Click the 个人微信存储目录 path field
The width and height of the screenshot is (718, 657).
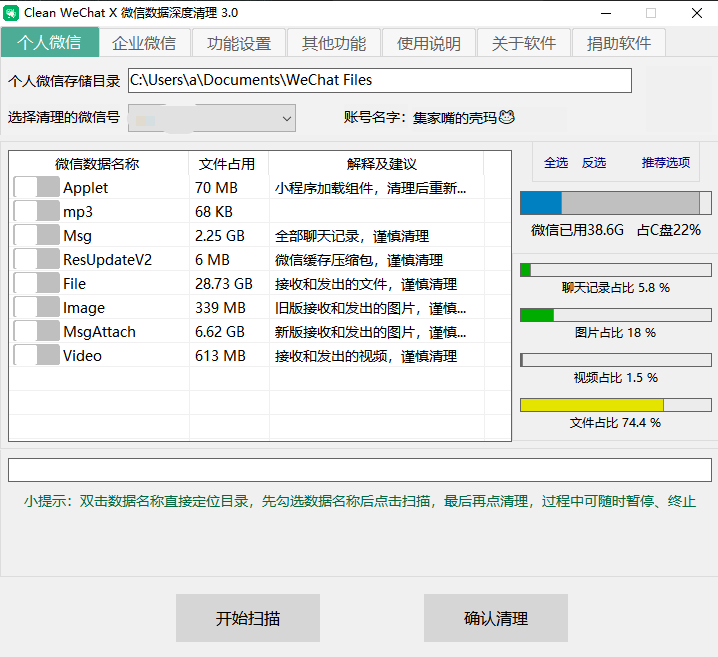[x=380, y=81]
